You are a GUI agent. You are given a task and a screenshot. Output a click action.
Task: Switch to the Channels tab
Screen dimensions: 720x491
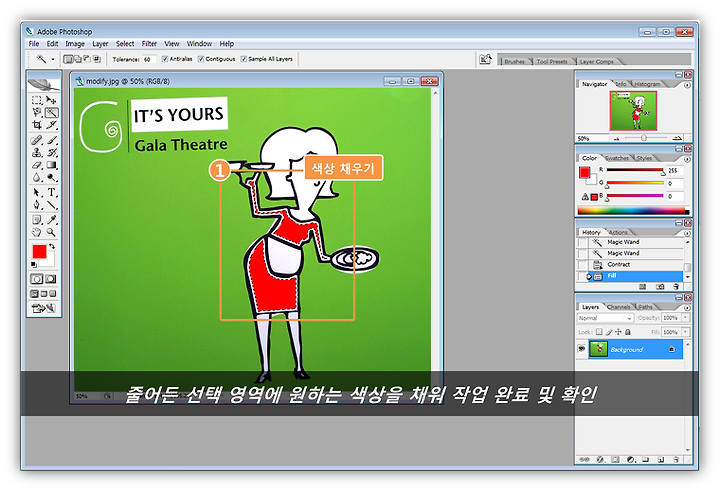tap(619, 307)
